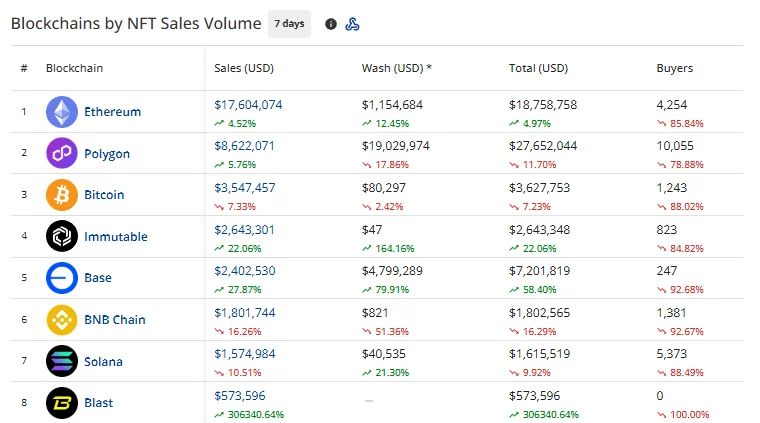Click the Immutable logo icon
The image size is (760, 423).
pos(62,236)
